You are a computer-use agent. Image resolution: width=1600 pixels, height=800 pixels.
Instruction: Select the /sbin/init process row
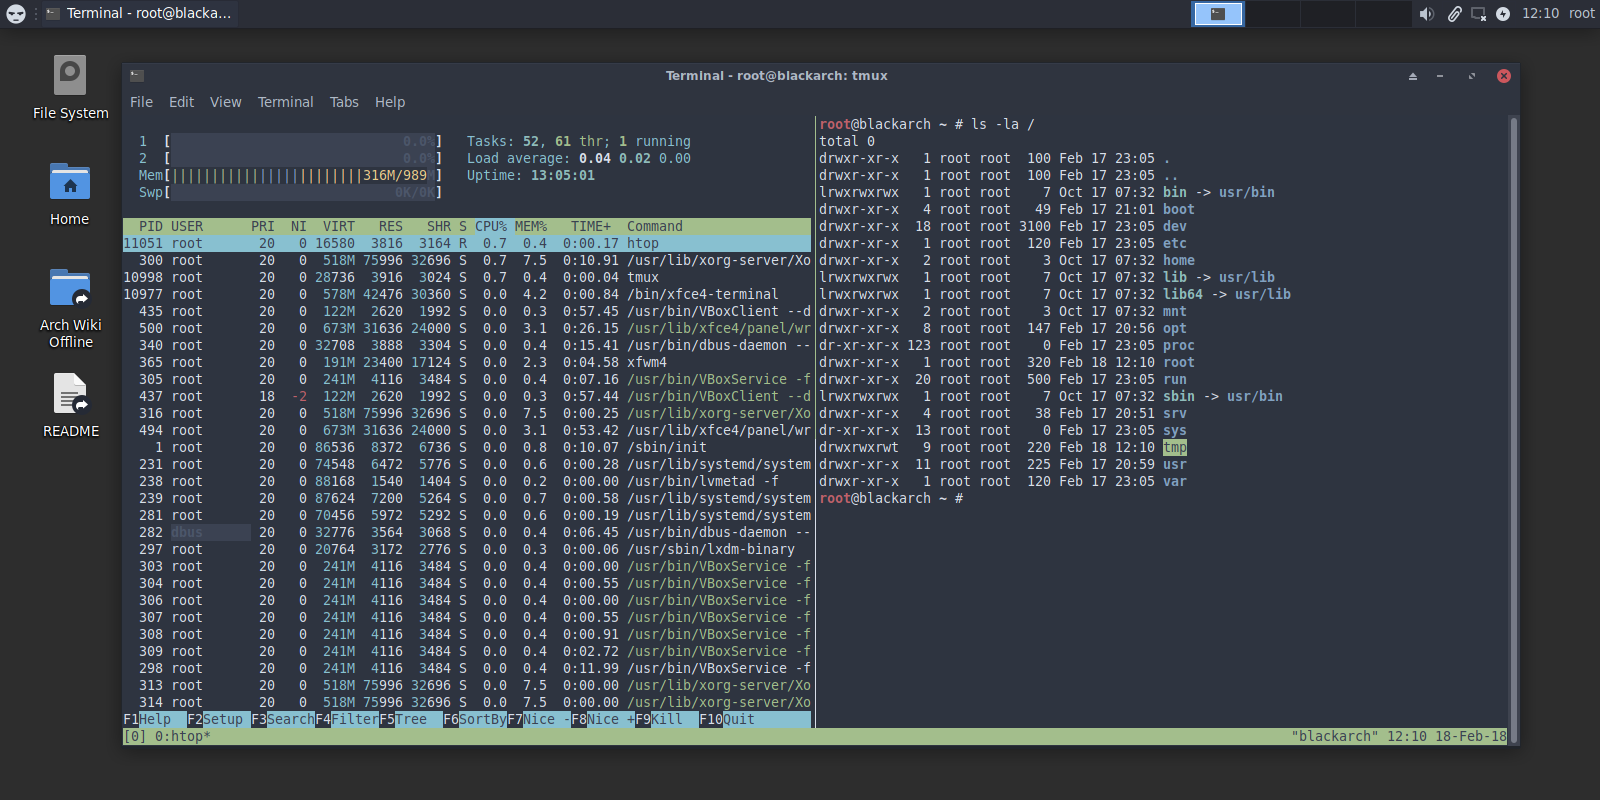(x=467, y=447)
